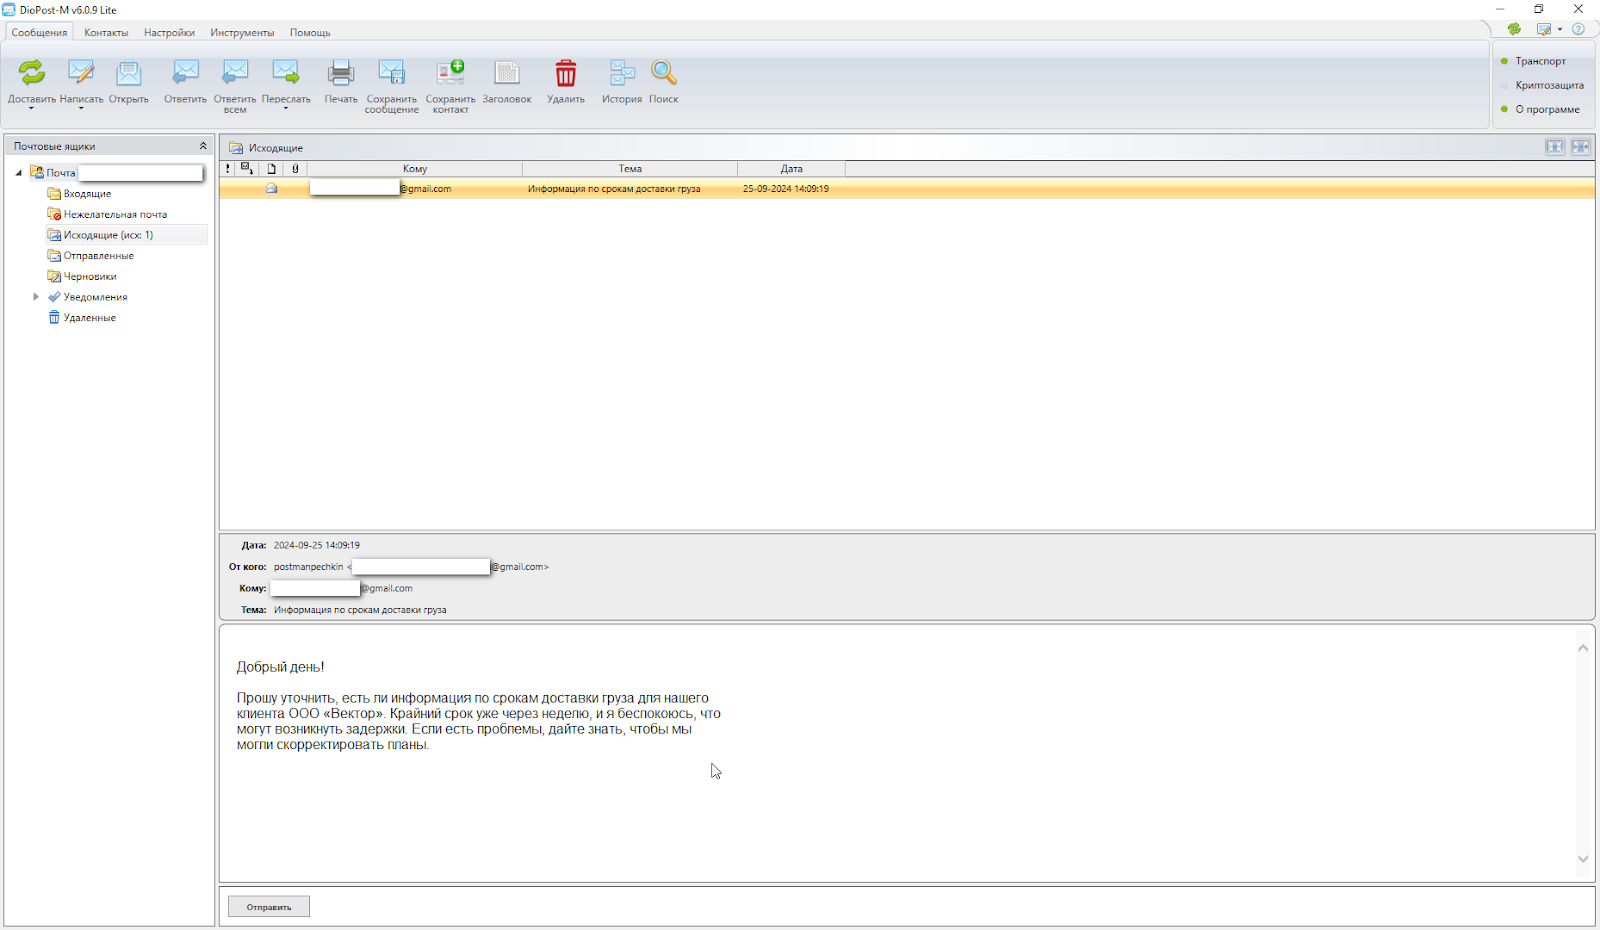
Task: Sort messages by the Кому column header
Action: [x=415, y=169]
